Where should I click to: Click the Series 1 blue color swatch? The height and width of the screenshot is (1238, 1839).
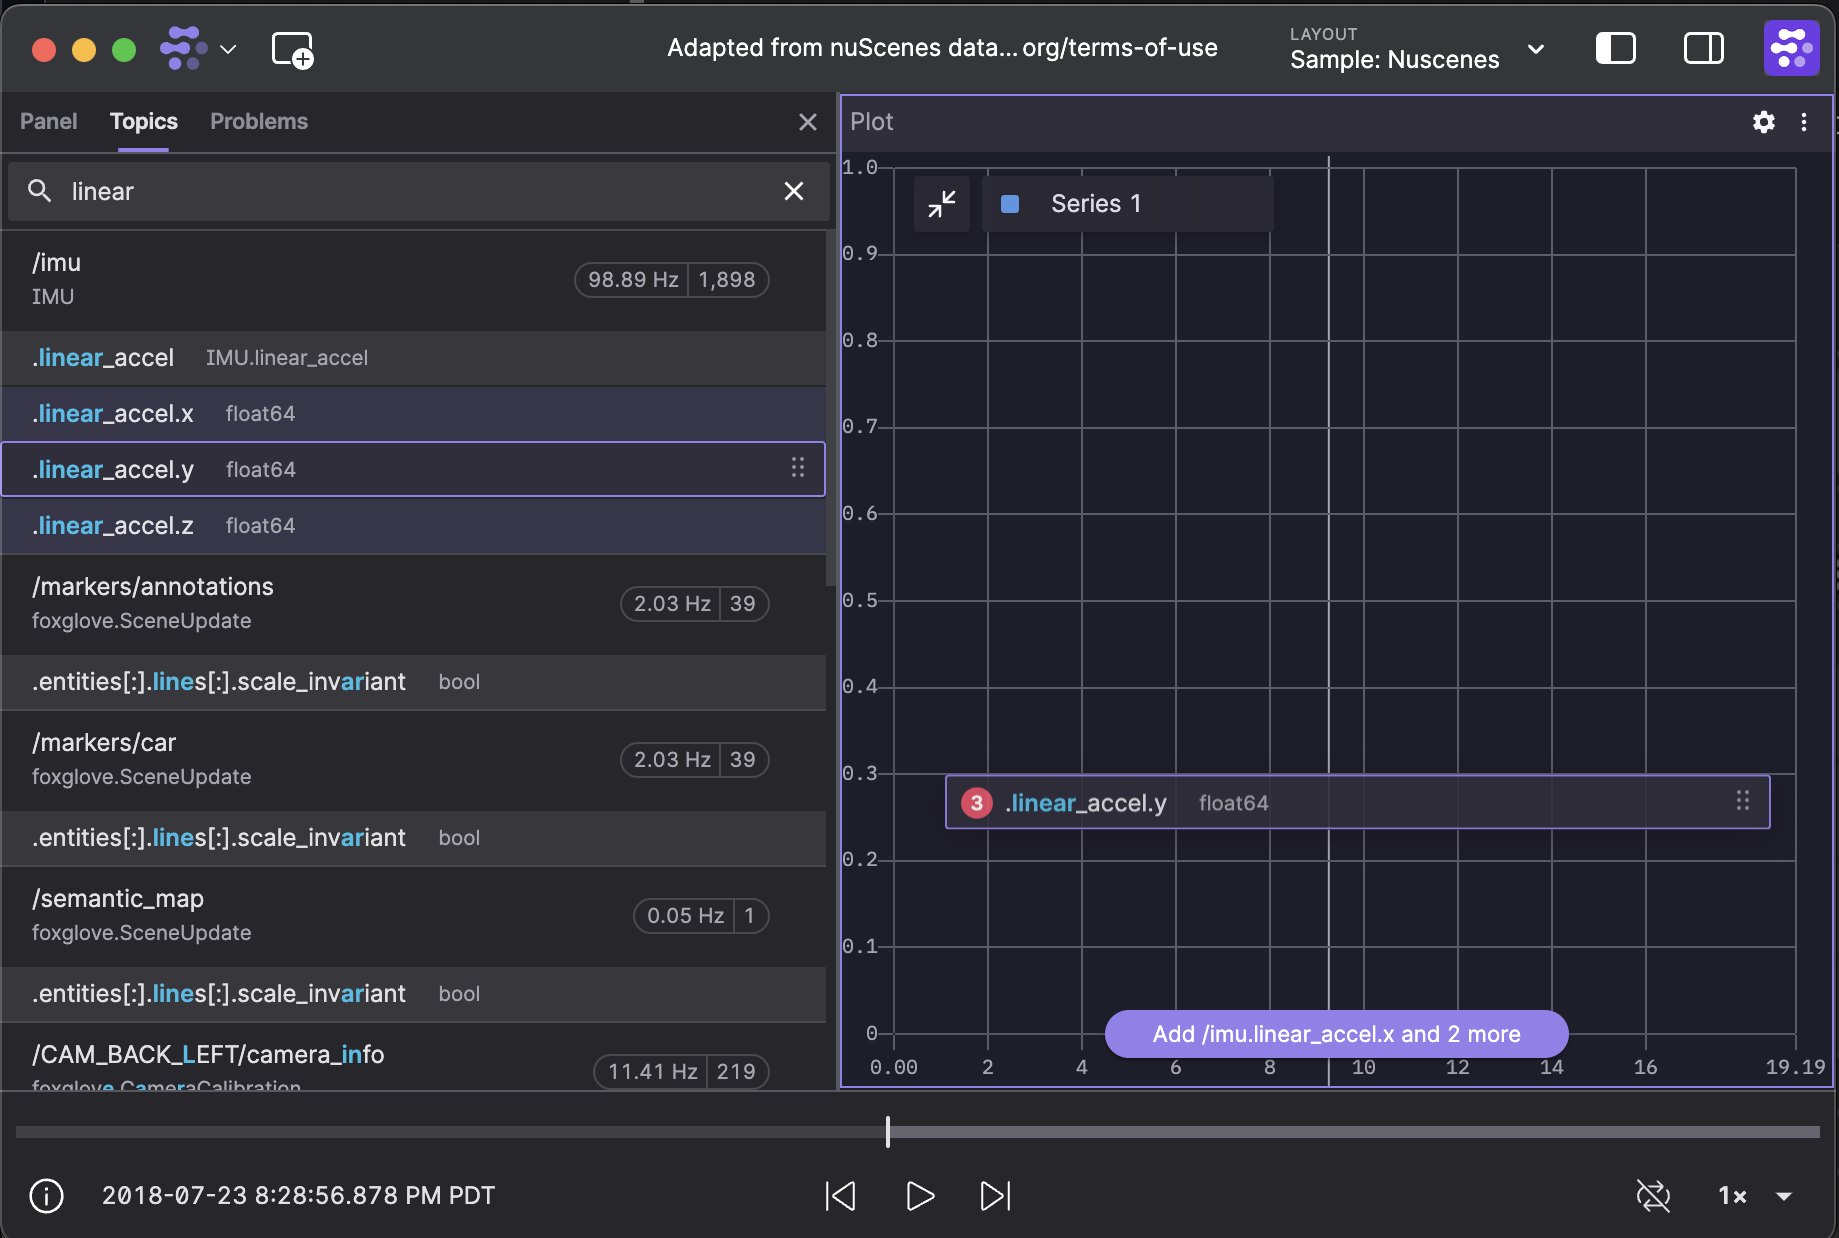coord(1010,204)
